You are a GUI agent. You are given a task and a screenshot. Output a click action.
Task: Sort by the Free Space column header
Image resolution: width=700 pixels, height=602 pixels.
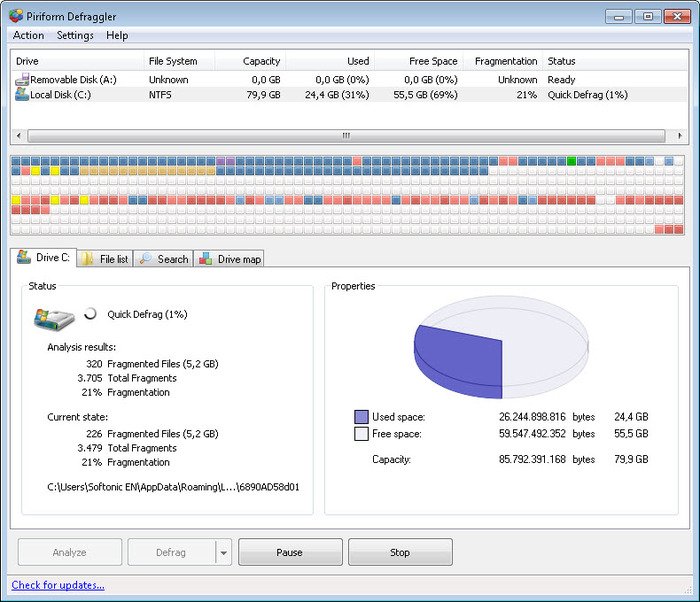419,61
